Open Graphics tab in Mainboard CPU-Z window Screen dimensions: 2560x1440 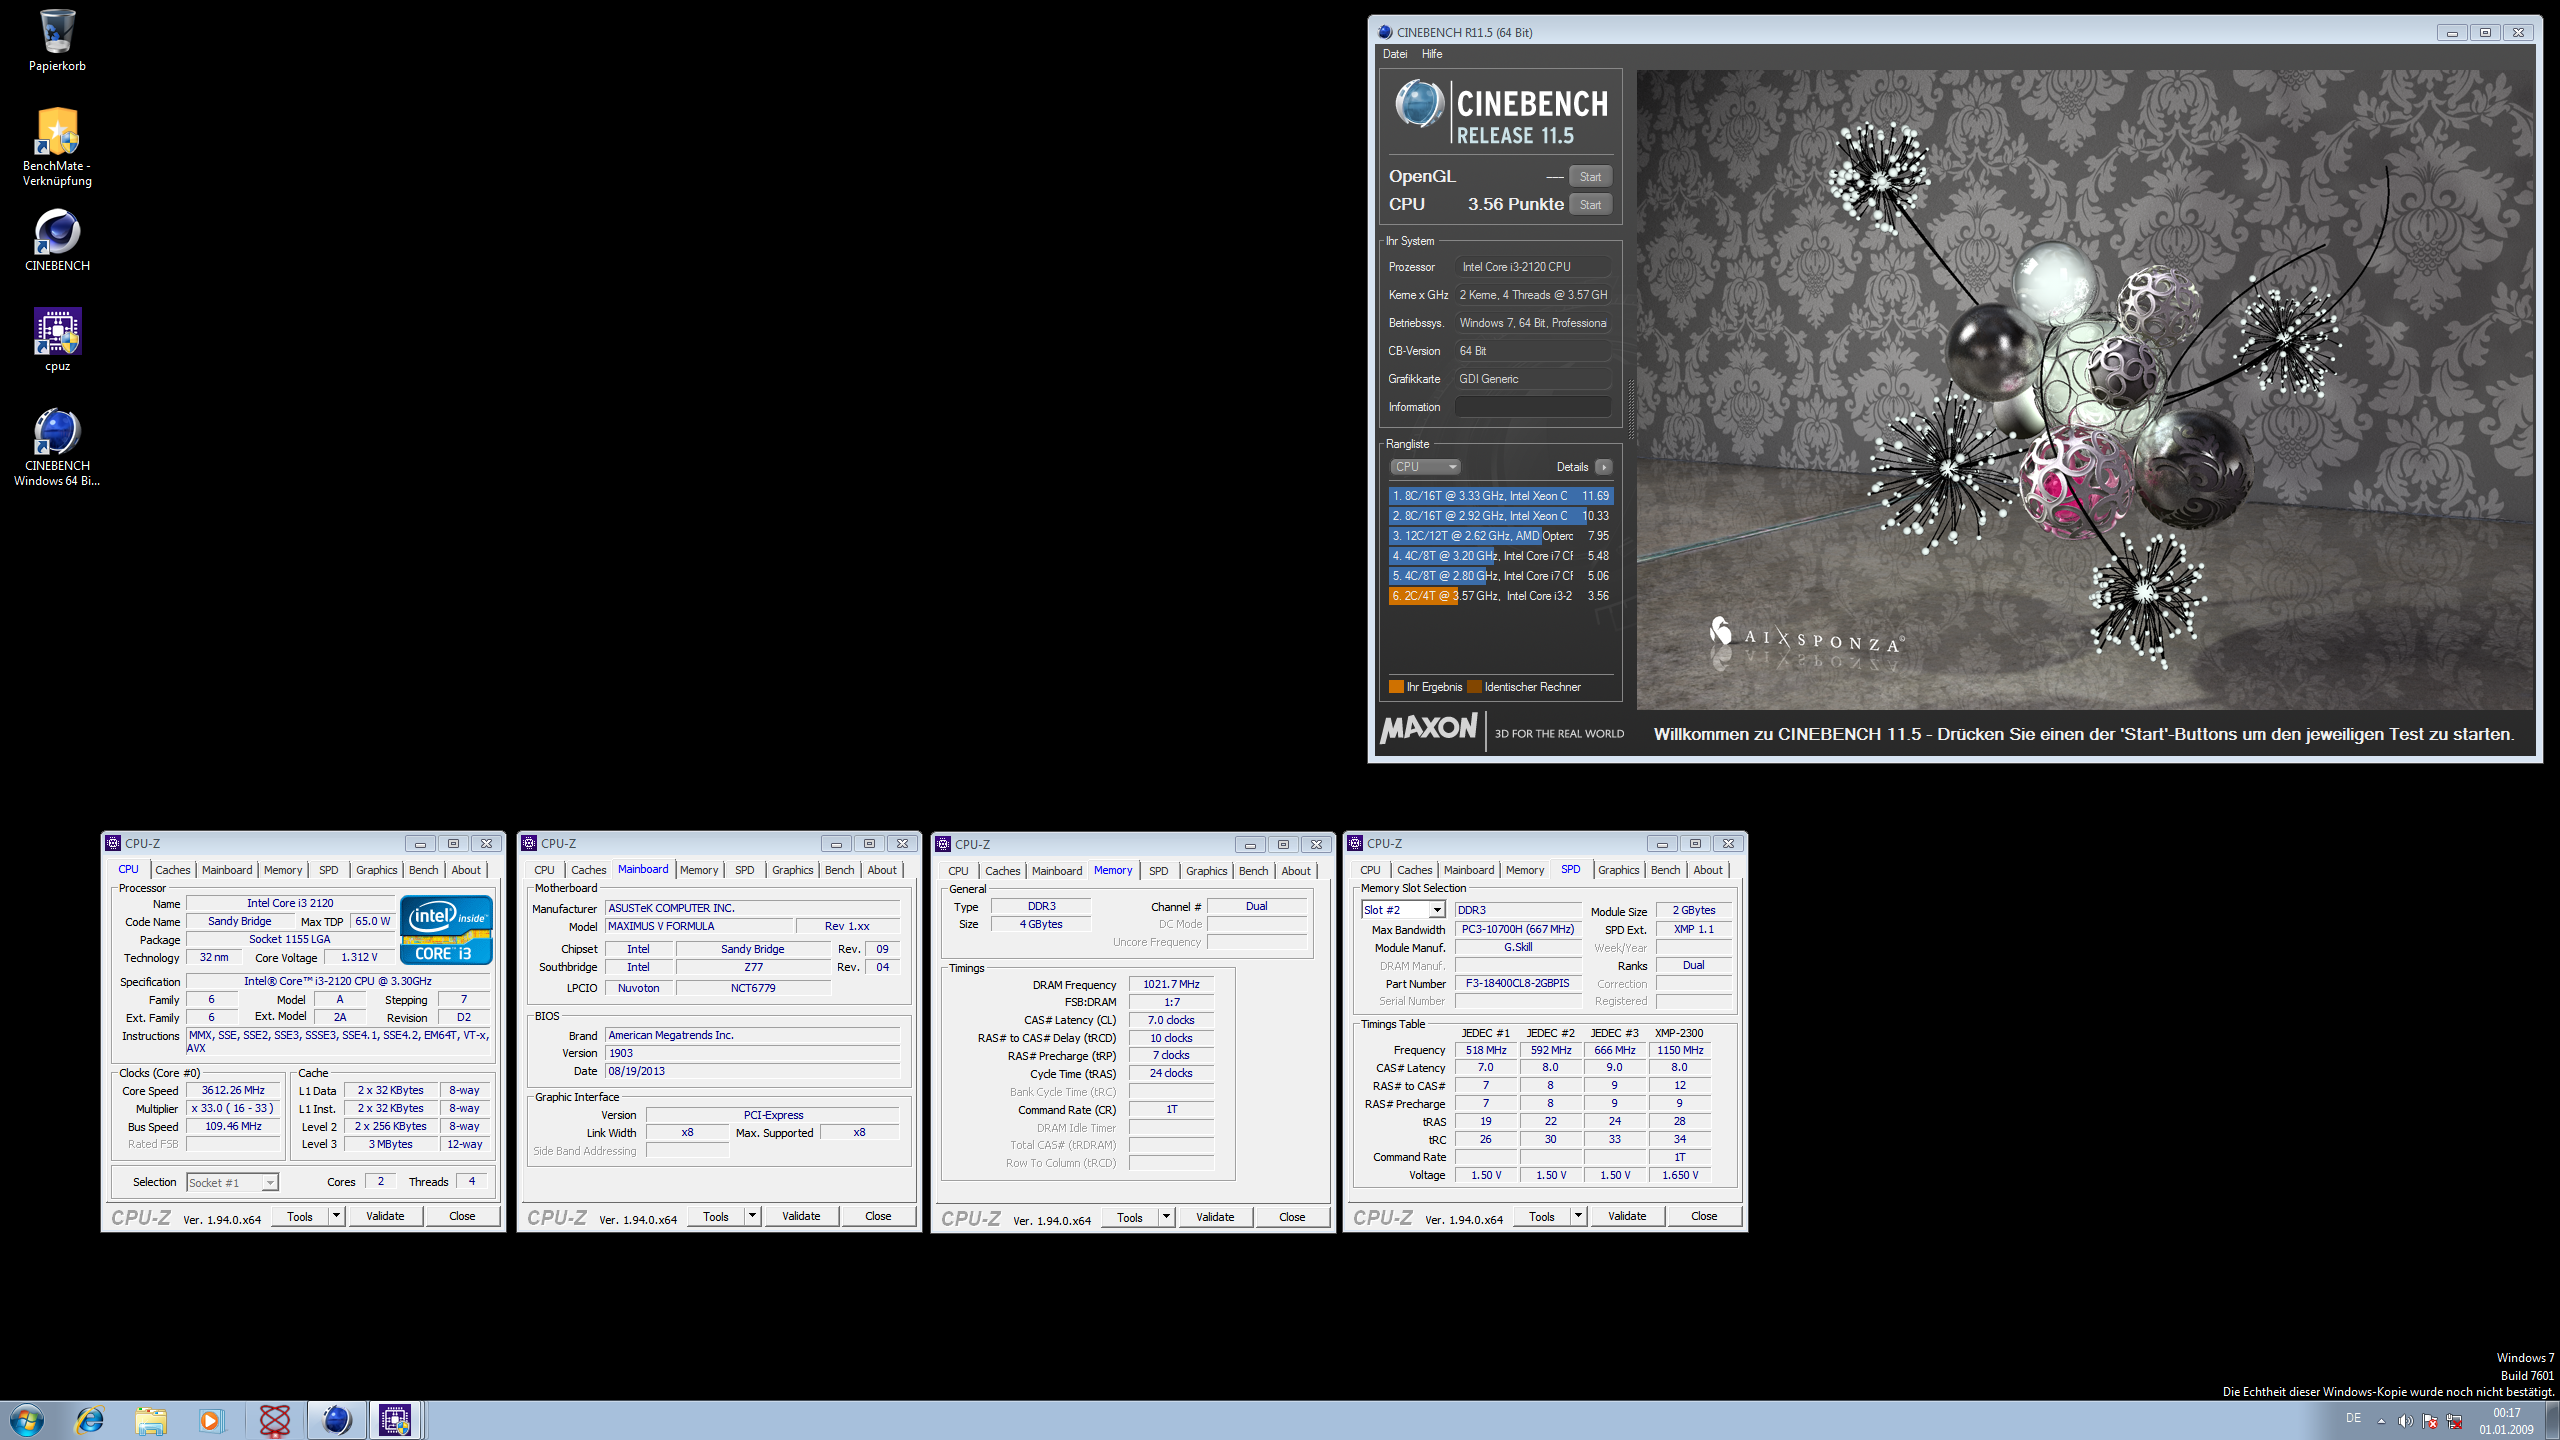[792, 870]
